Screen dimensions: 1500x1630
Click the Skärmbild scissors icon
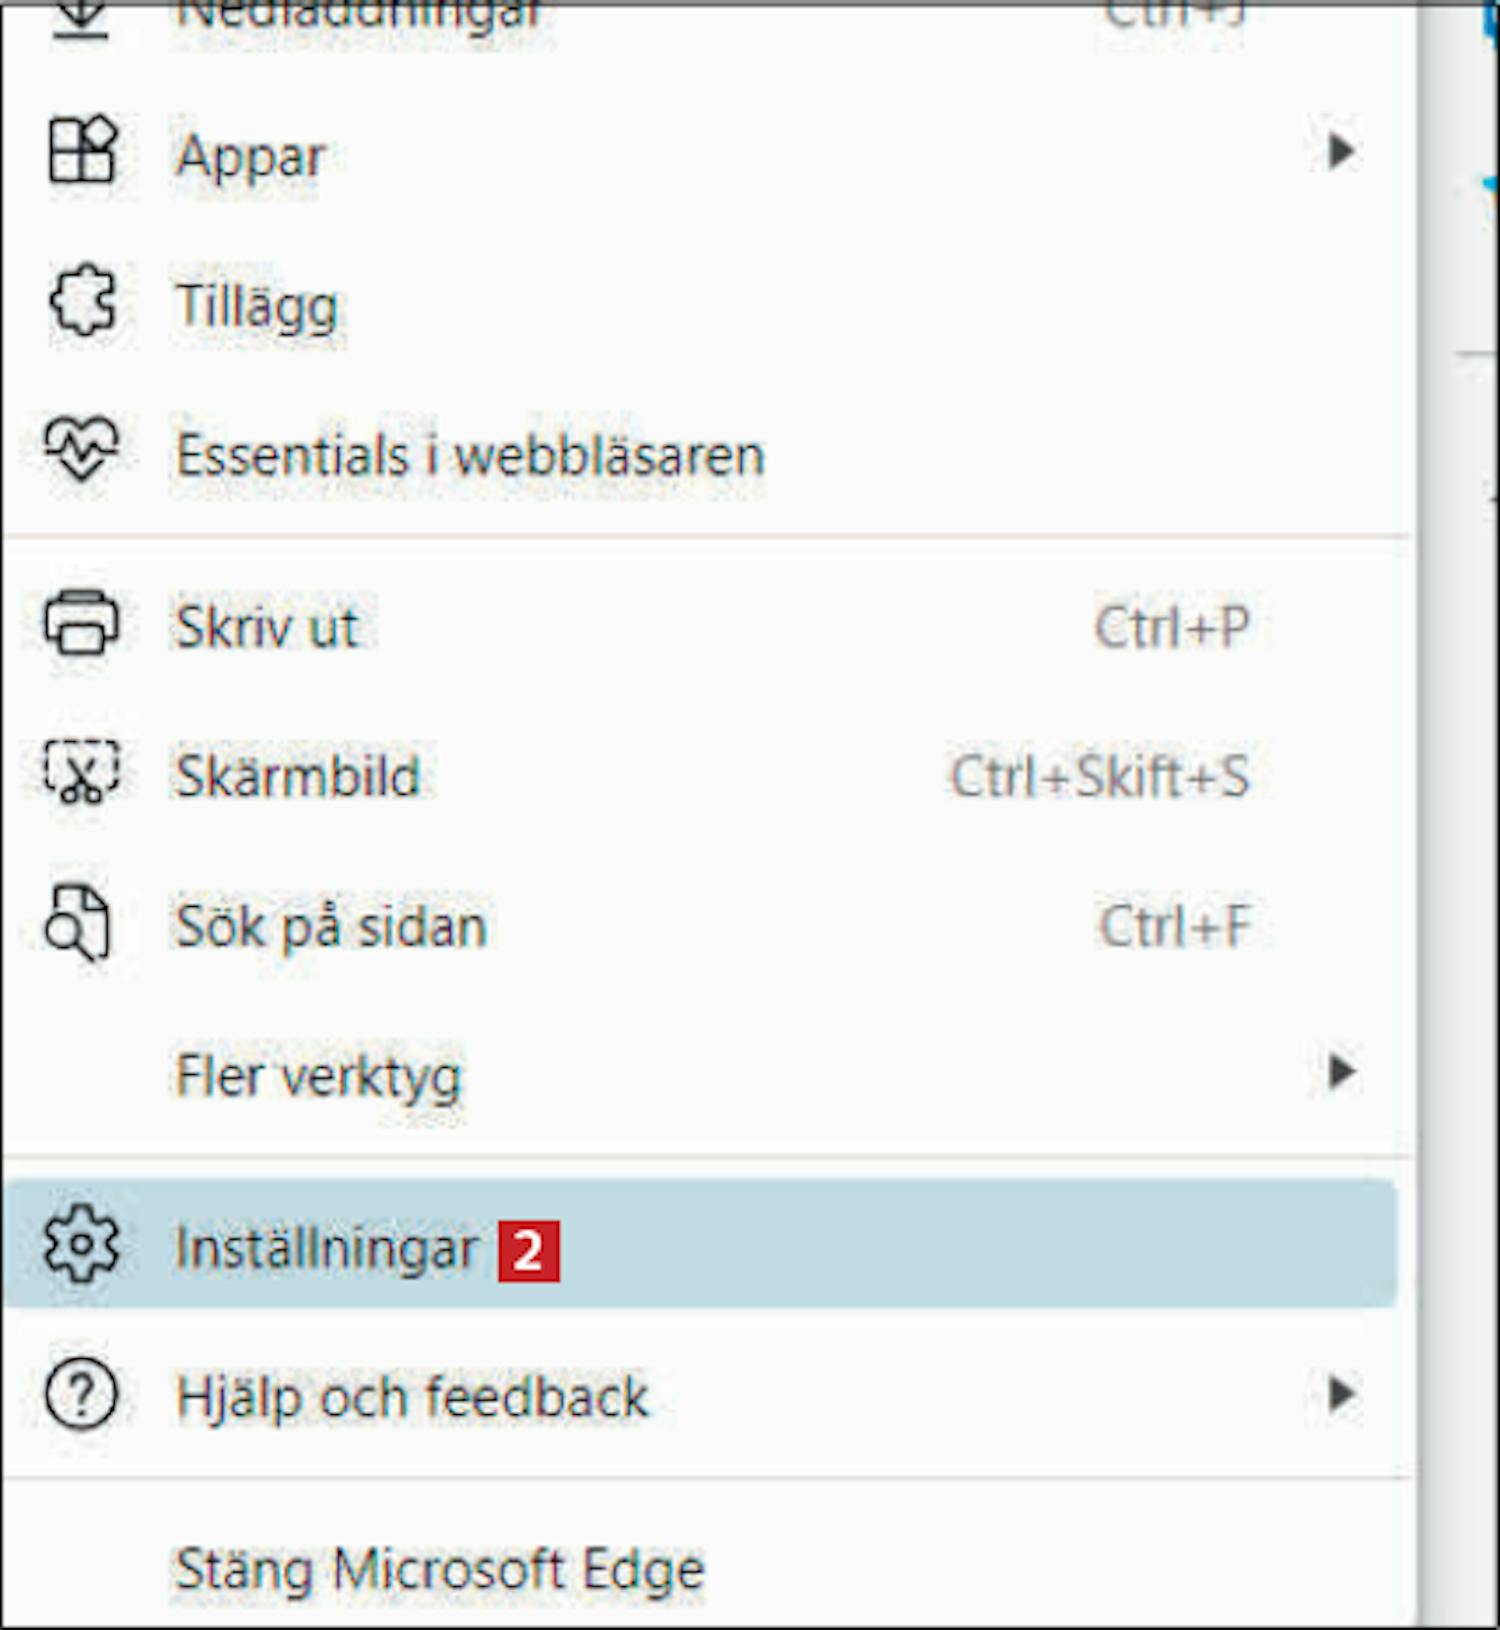pyautogui.click(x=82, y=772)
